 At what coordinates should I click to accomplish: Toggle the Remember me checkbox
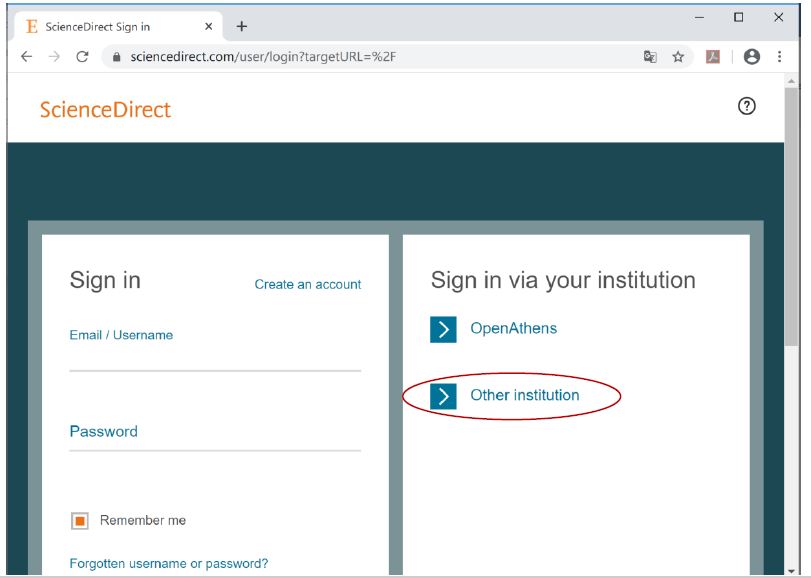(80, 521)
